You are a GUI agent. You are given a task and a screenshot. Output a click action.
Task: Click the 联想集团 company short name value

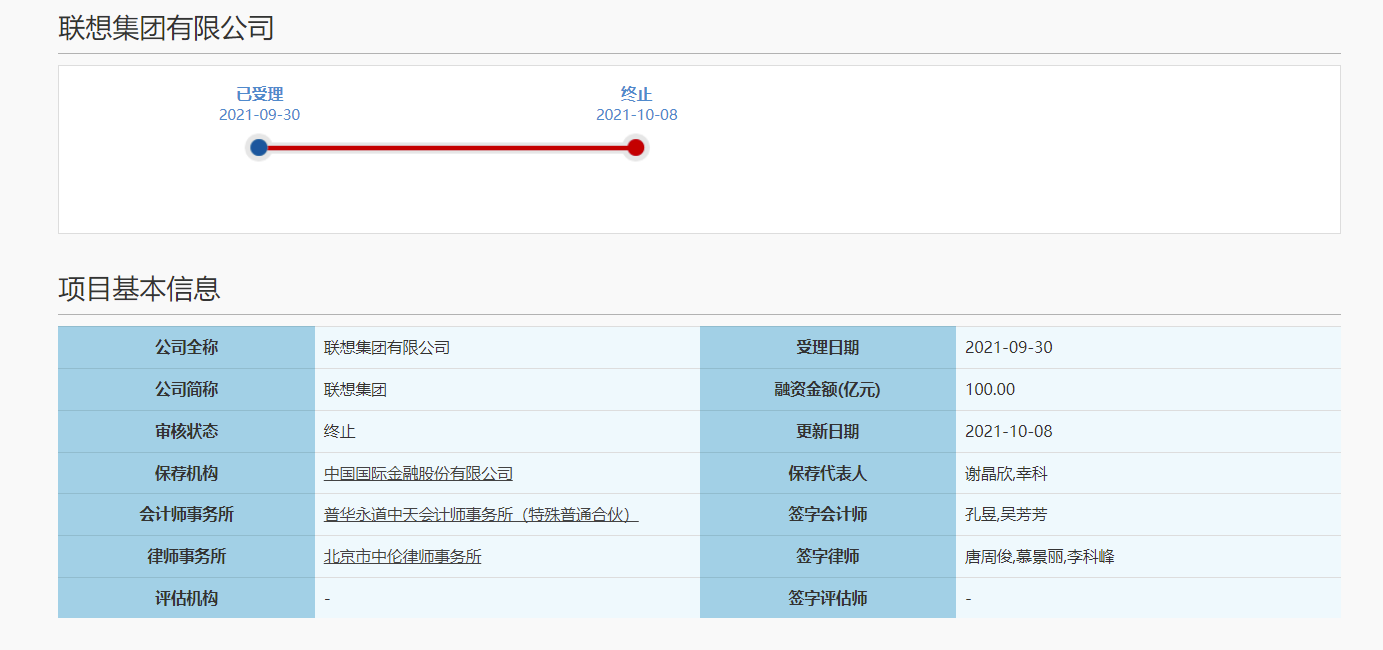tap(355, 390)
